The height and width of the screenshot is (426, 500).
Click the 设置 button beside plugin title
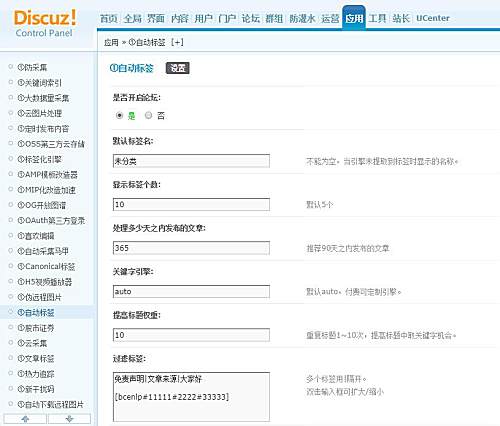pos(178,68)
